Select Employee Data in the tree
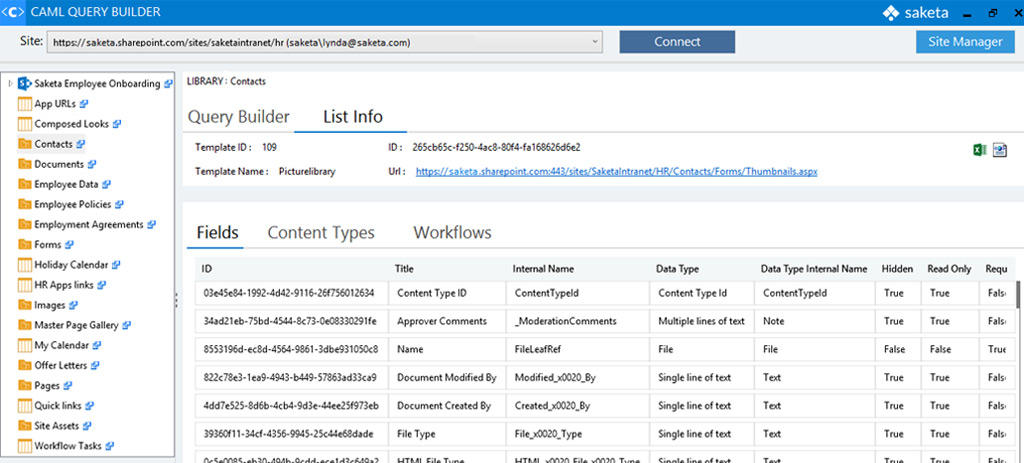Screen dimensions: 1024x463 66,184
